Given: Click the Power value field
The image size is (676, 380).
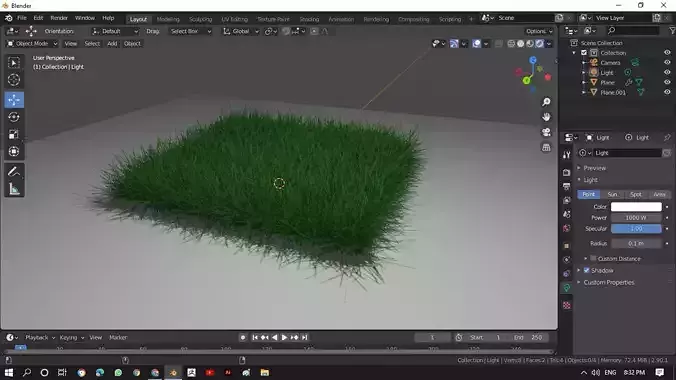Looking at the screenshot, I should click(x=636, y=218).
